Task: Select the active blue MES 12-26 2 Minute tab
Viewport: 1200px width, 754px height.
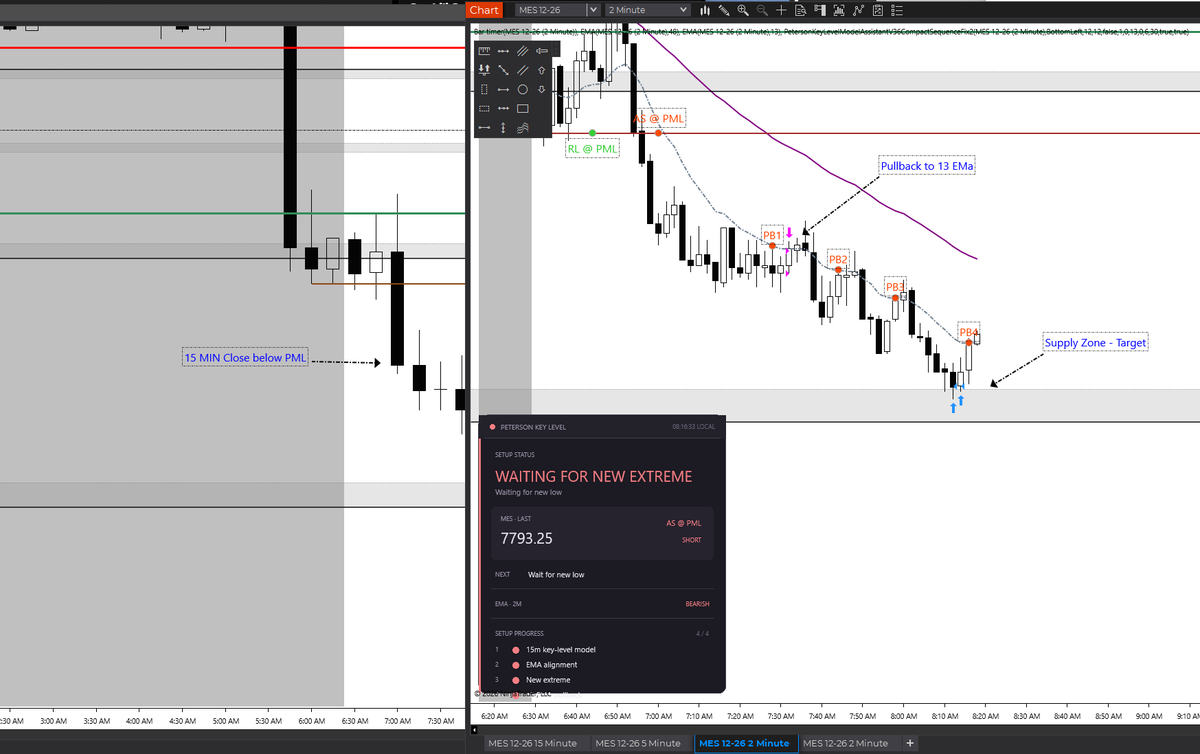Action: tap(744, 743)
